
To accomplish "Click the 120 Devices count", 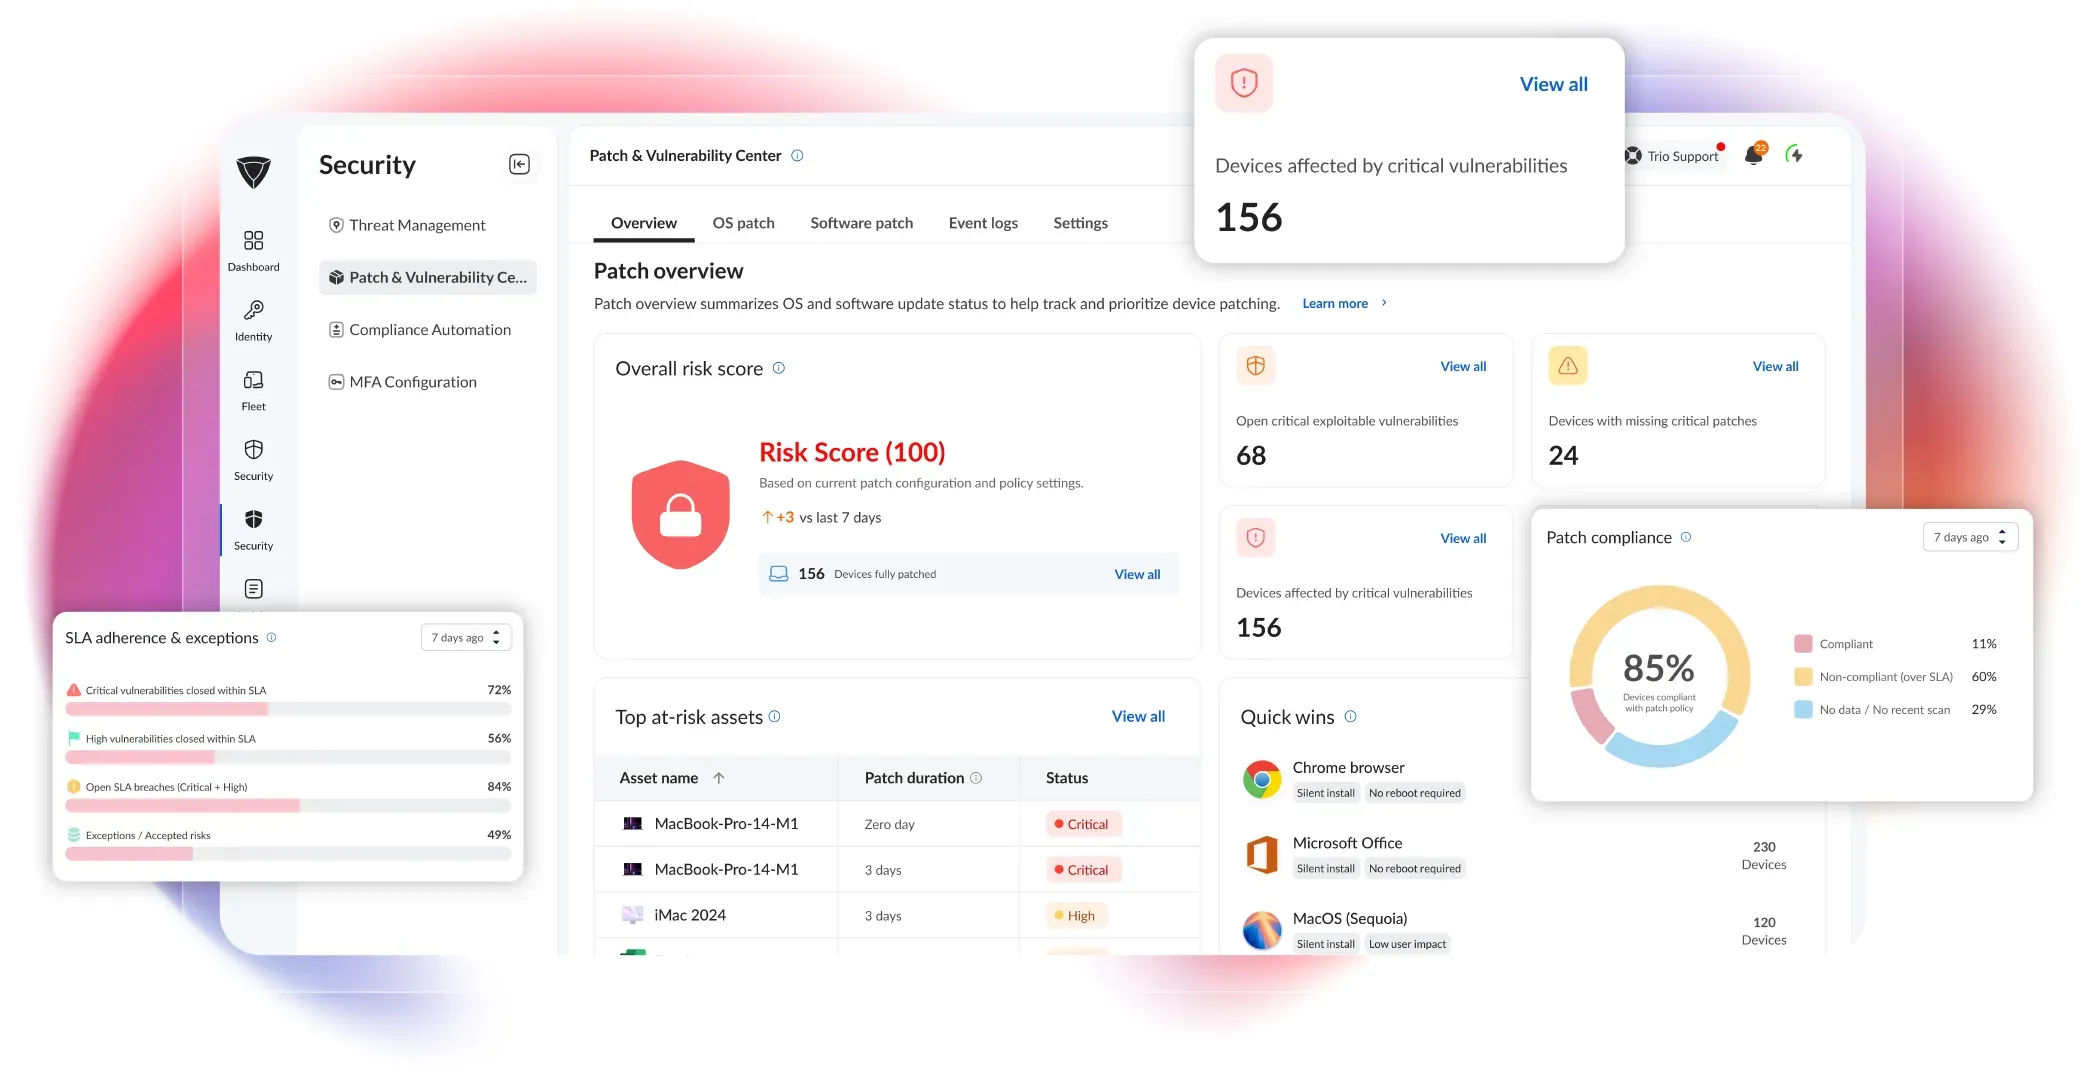I will [1764, 931].
